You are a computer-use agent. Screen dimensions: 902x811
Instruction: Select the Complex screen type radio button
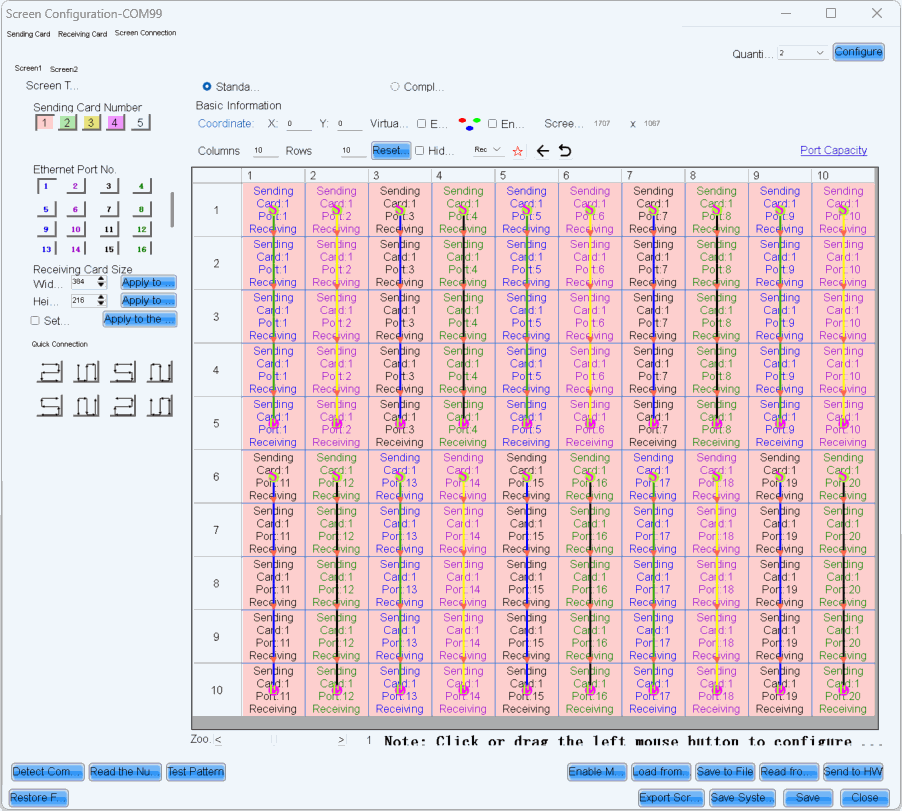pyautogui.click(x=395, y=87)
